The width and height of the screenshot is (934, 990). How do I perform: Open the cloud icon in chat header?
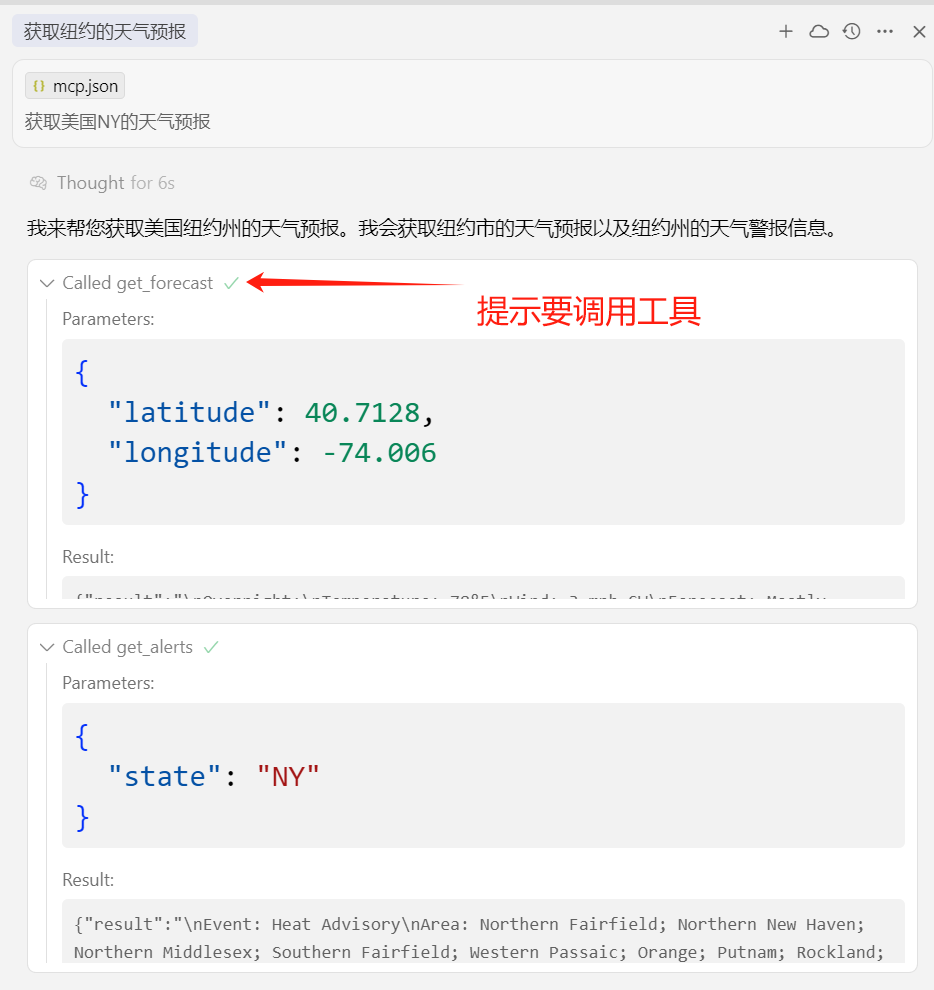click(x=819, y=32)
